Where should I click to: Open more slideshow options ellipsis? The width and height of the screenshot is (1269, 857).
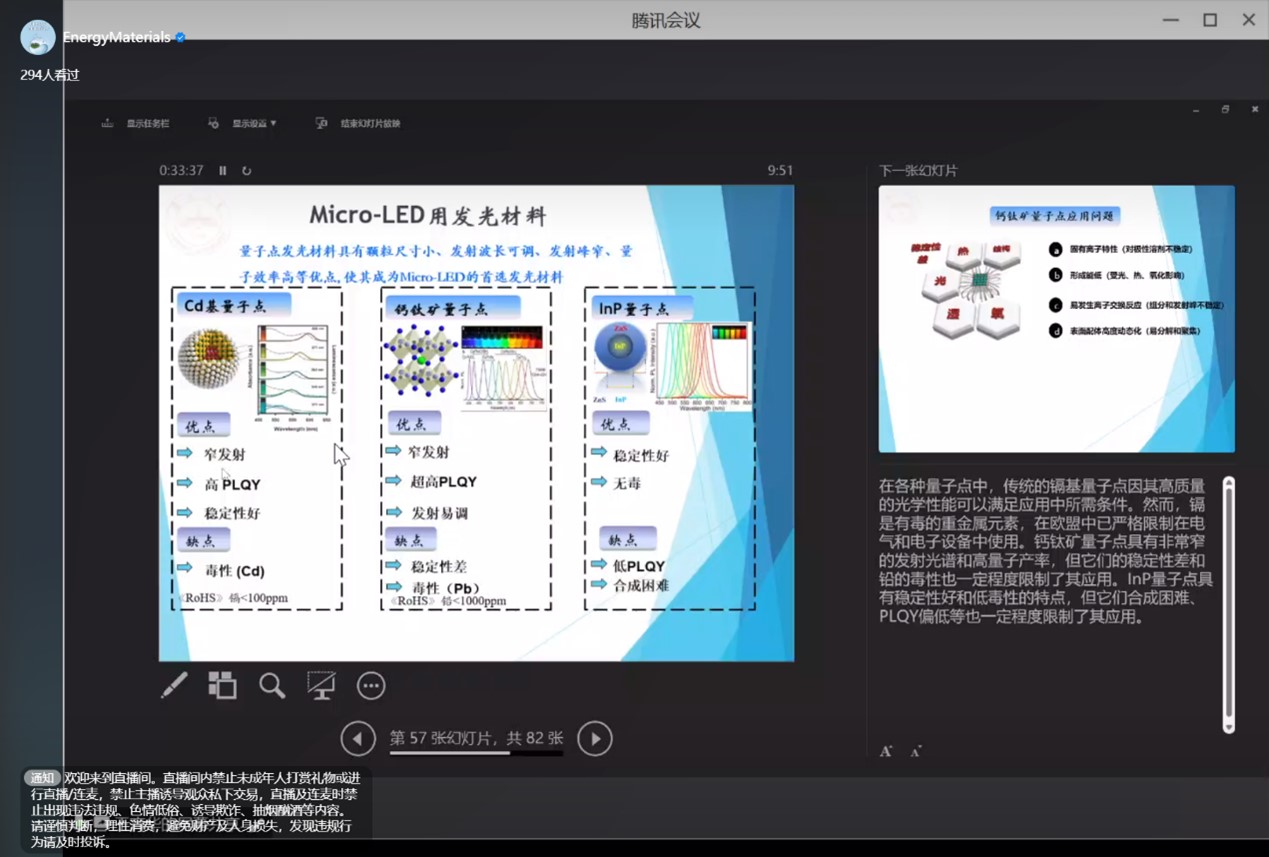click(371, 686)
